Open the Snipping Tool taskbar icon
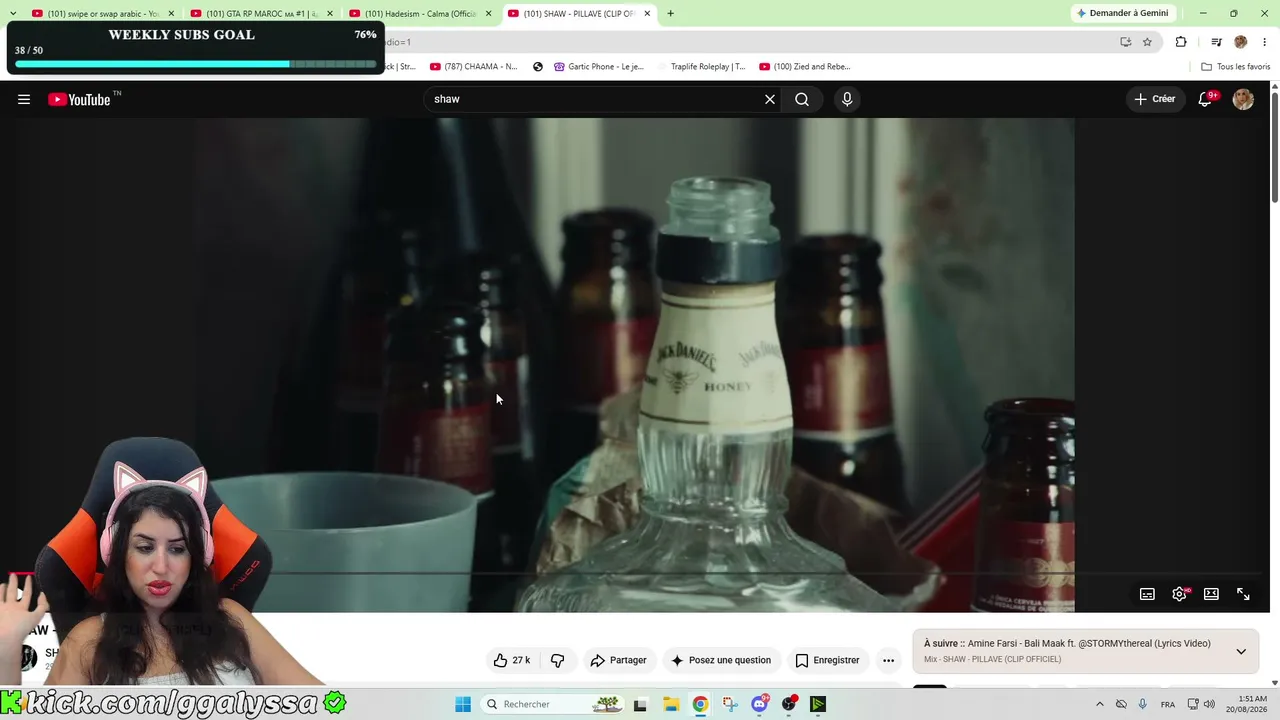Viewport: 1280px width, 720px height. tap(730, 704)
